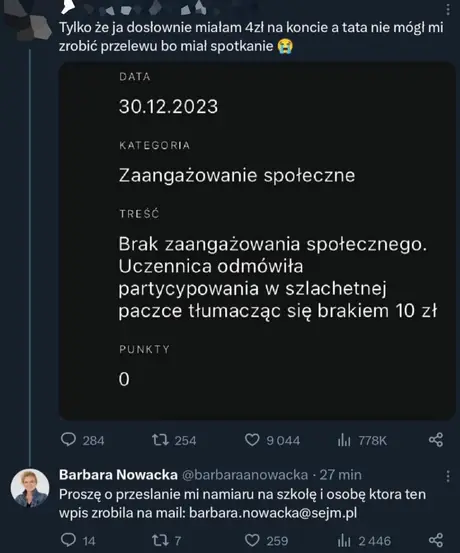The width and height of the screenshot is (460, 553).
Task: View analytics showing 778K views
Action: (362, 440)
